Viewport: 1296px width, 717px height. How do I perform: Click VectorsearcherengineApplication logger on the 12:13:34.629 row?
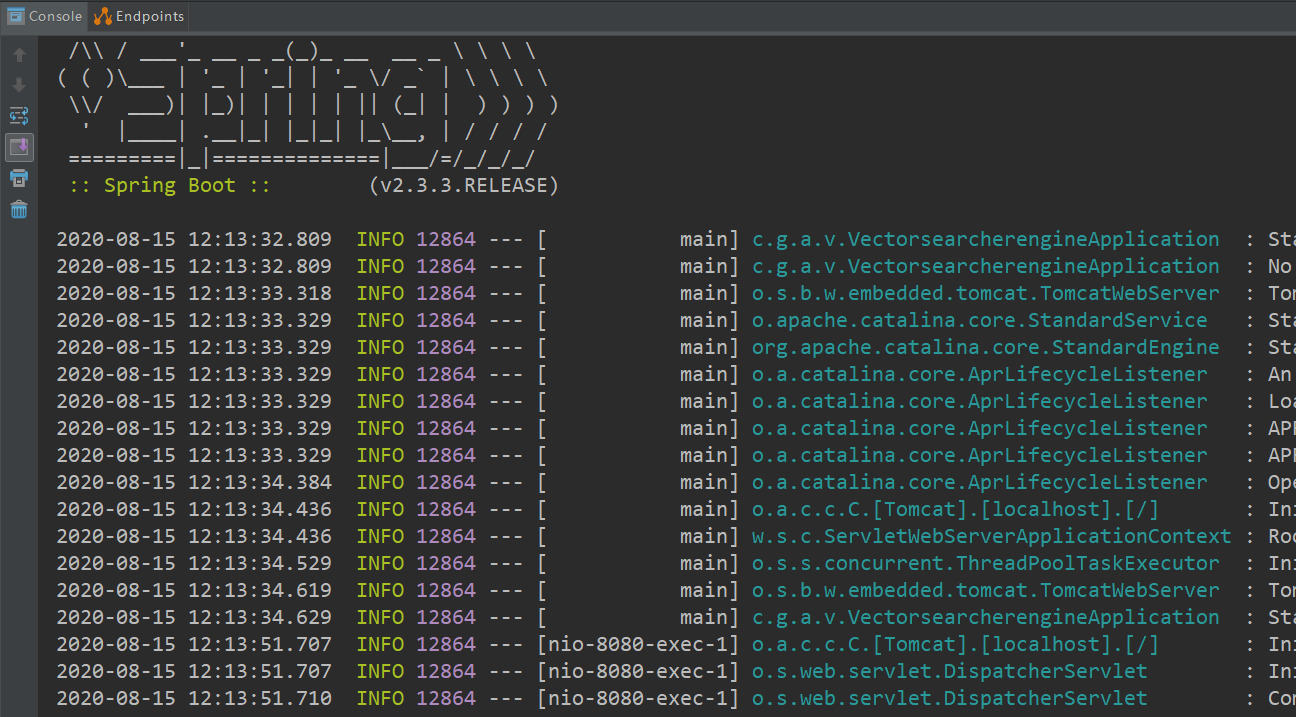pyautogui.click(x=986, y=617)
